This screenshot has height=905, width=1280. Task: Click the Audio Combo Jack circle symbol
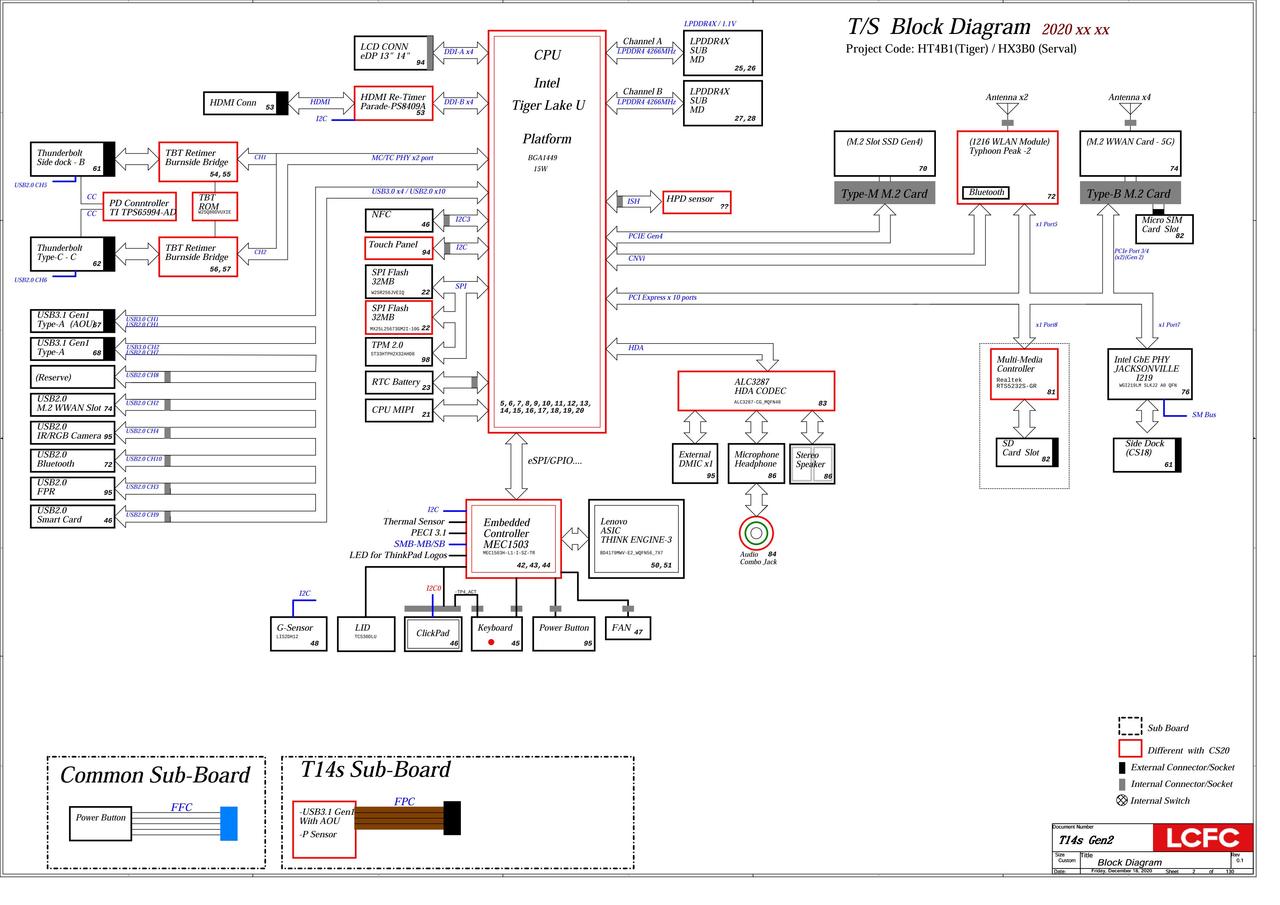tap(756, 533)
